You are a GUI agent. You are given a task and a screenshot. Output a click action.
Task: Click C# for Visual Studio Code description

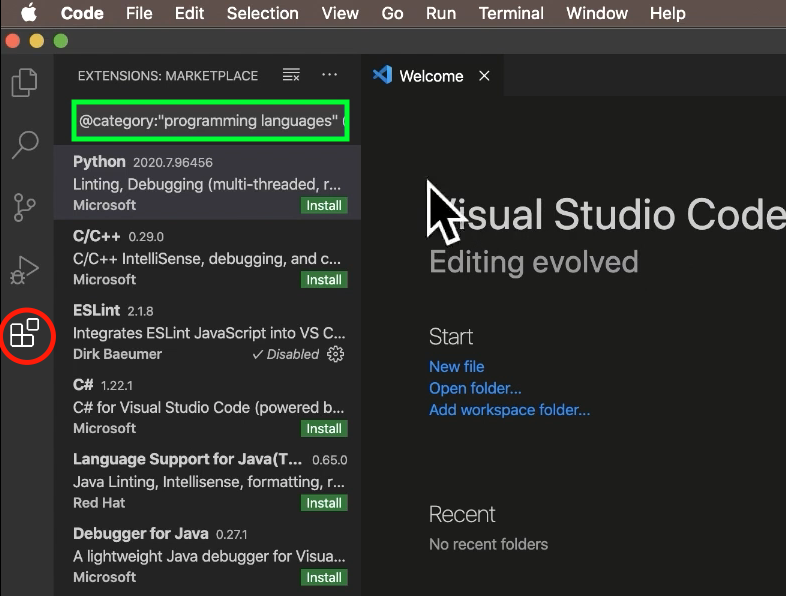209,408
